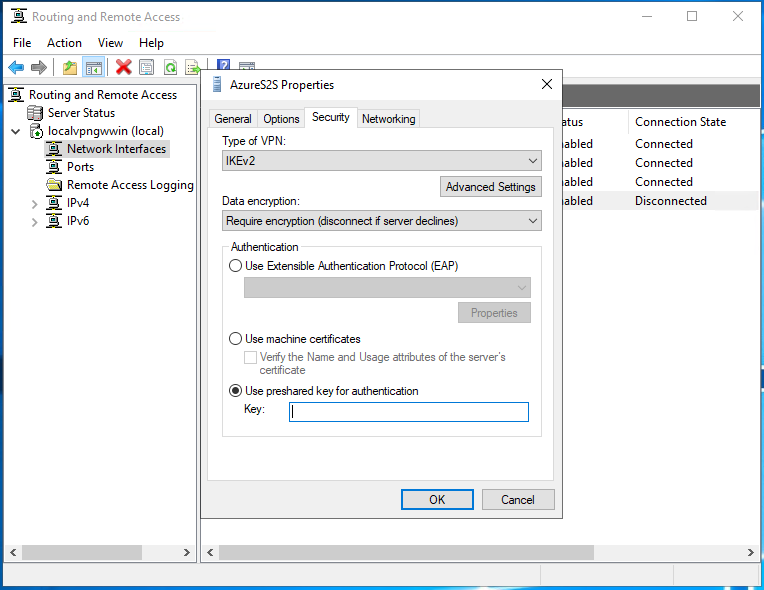Select Remote Access Logging in the tree

(x=130, y=185)
